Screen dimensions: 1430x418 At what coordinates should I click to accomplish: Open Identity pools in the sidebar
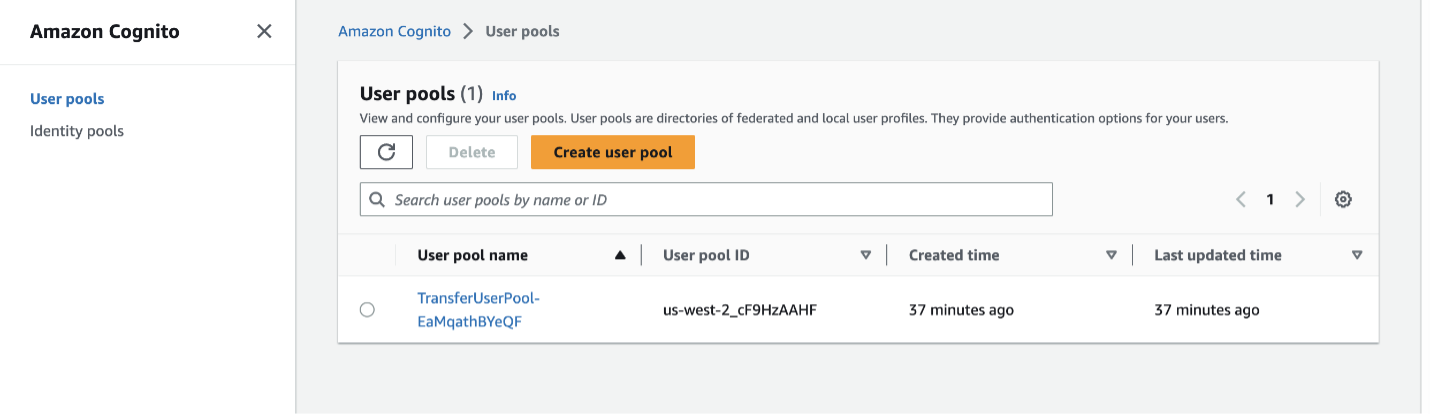click(77, 131)
